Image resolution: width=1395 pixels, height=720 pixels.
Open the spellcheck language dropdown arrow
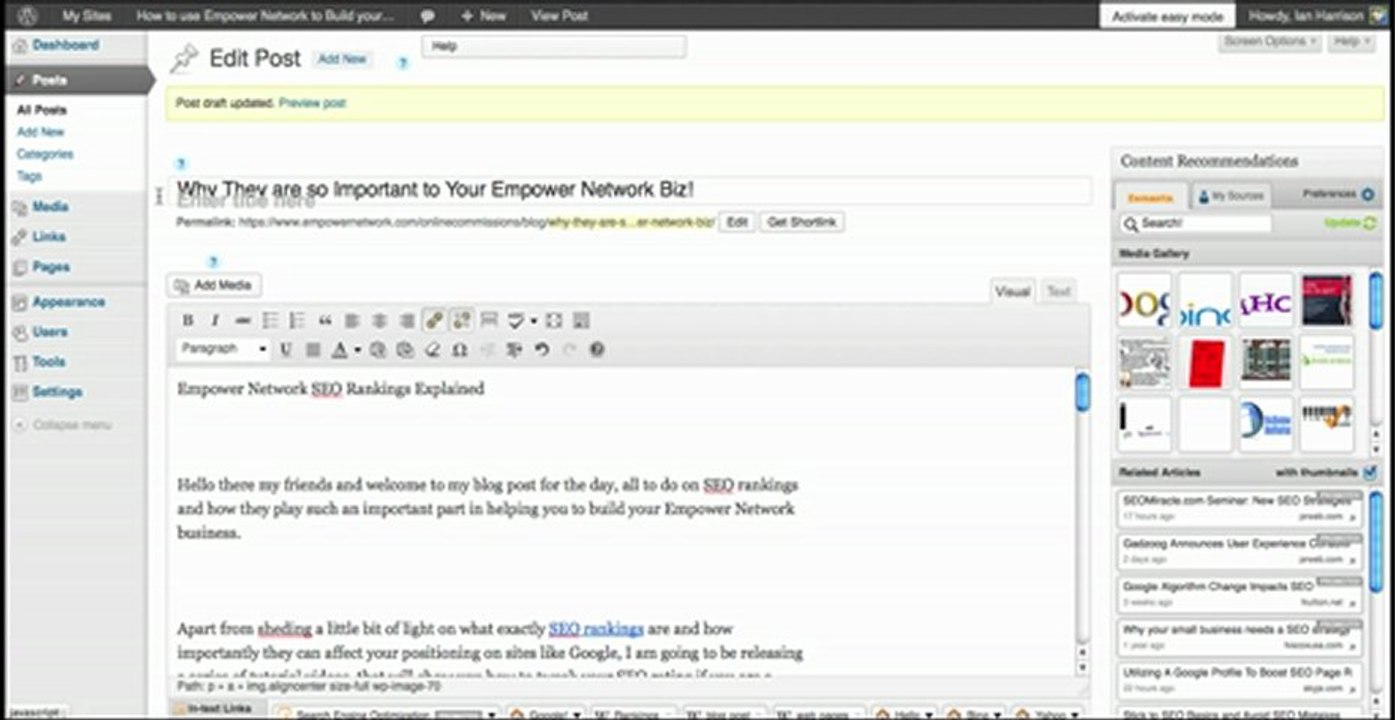coord(534,321)
